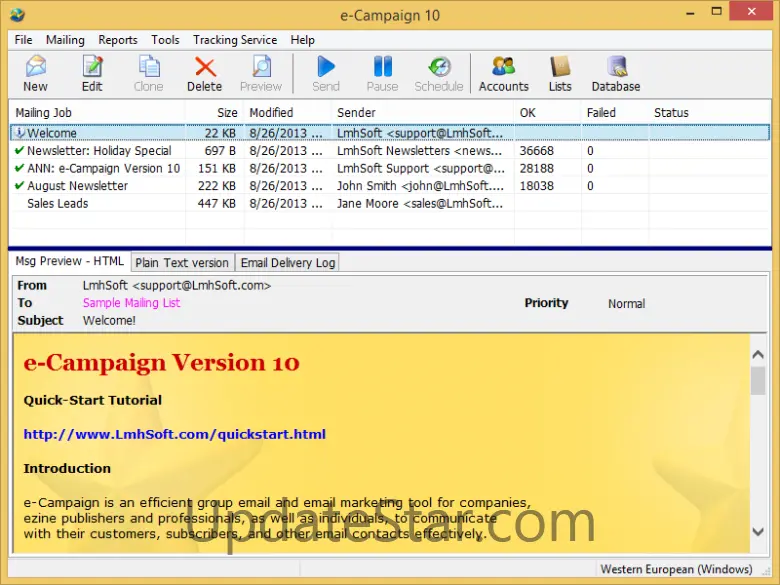Click Western European (Windows) status entry

(676, 569)
